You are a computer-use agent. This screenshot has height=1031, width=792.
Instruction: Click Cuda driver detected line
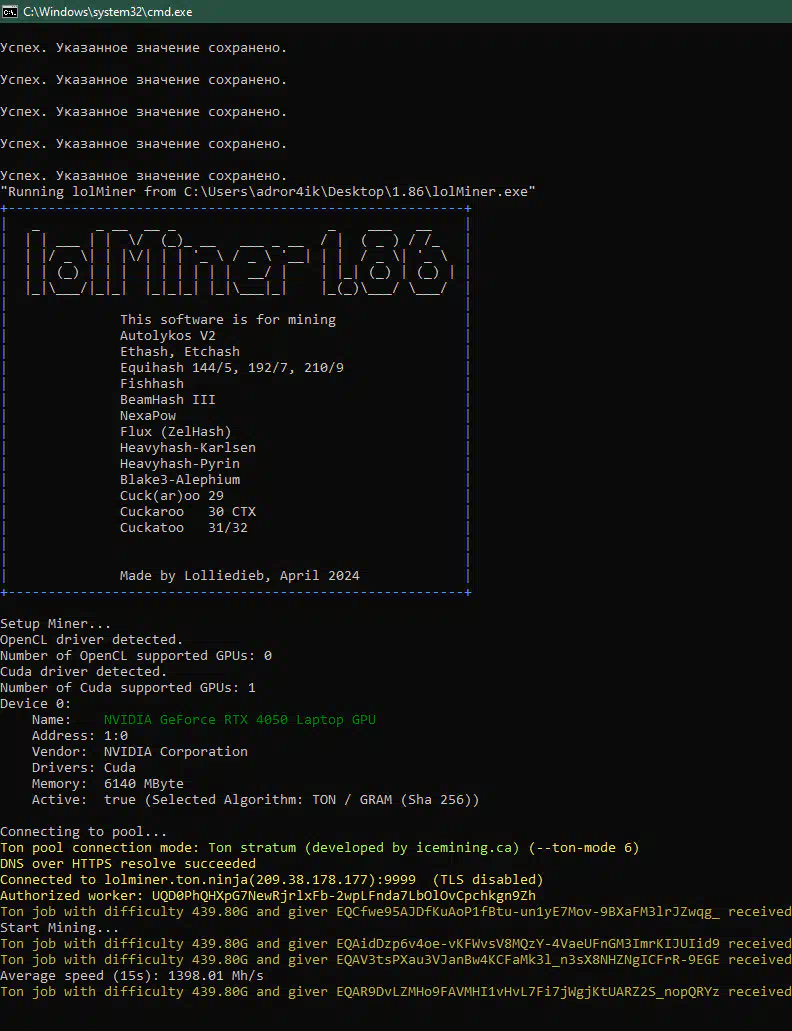(x=83, y=672)
